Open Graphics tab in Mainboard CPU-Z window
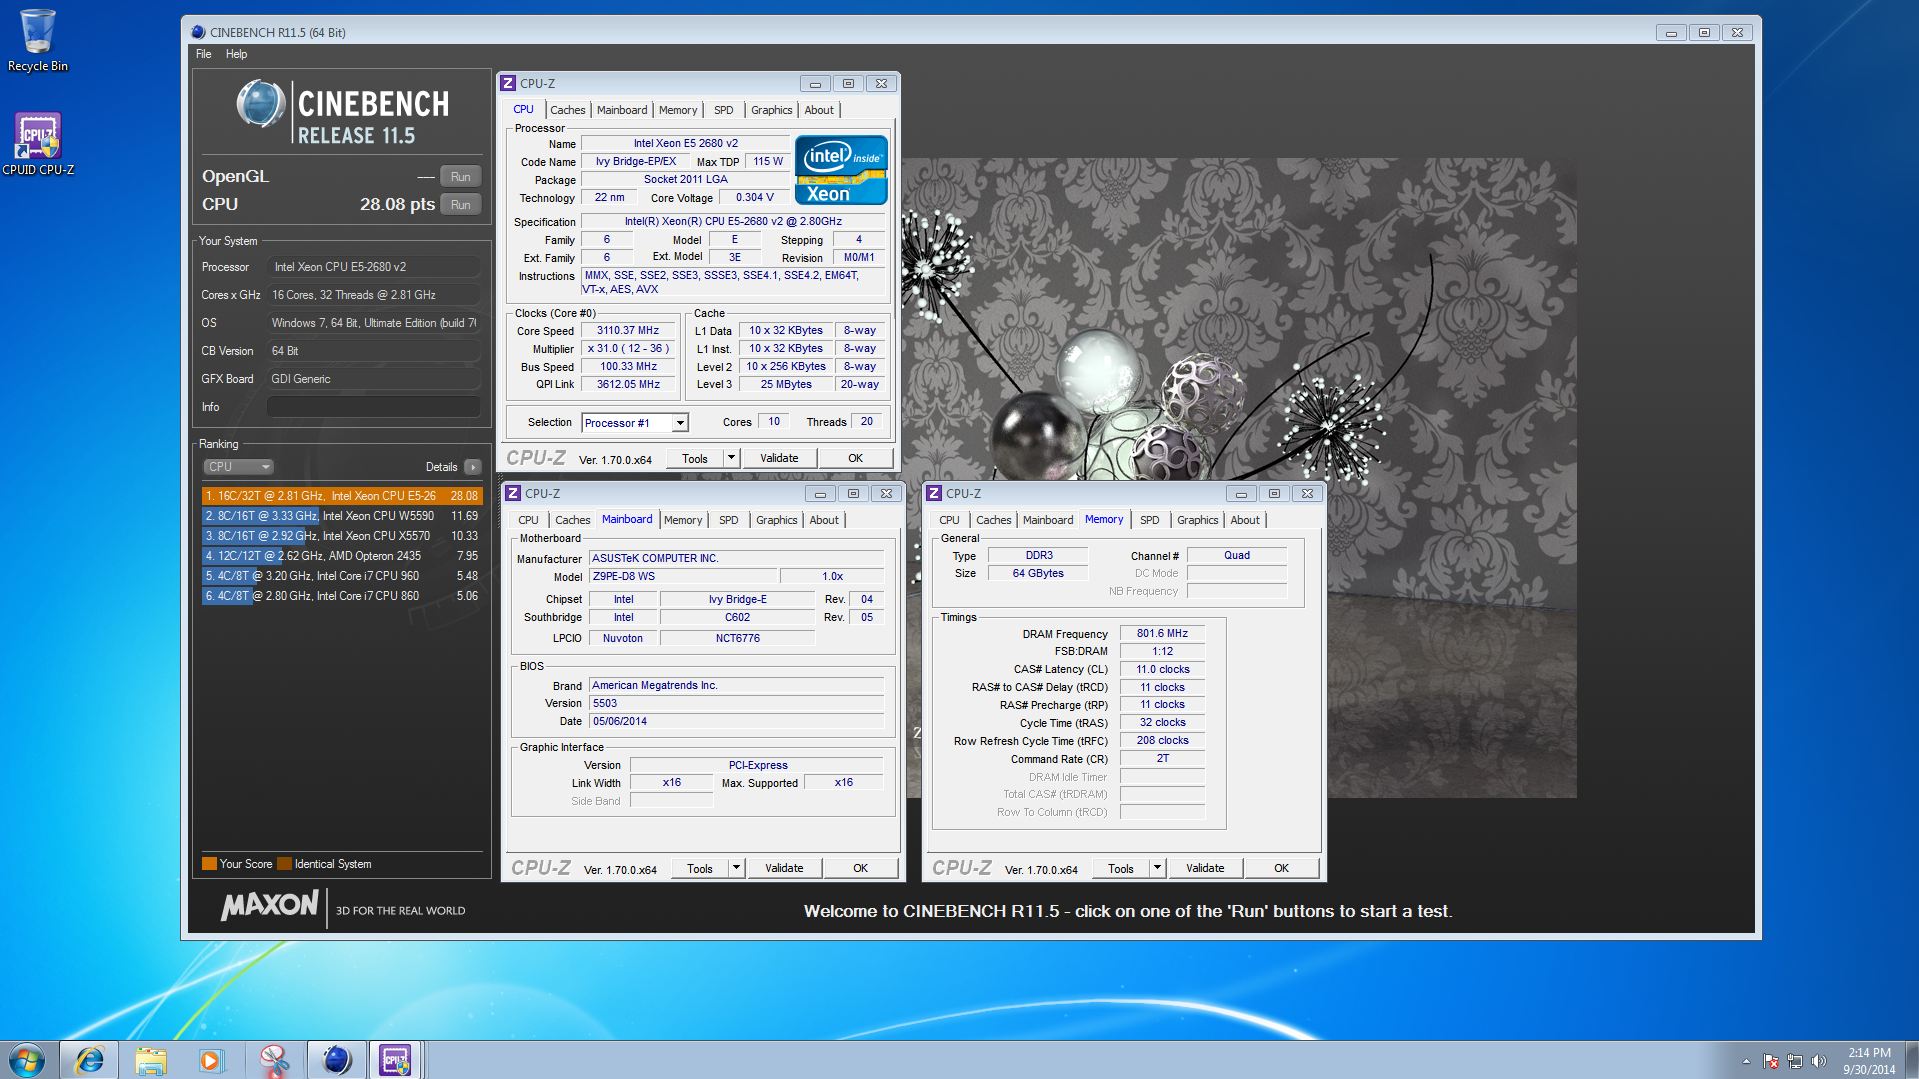 [x=776, y=520]
